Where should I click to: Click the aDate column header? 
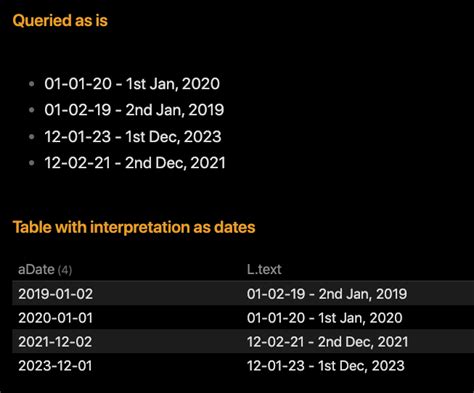(x=36, y=269)
